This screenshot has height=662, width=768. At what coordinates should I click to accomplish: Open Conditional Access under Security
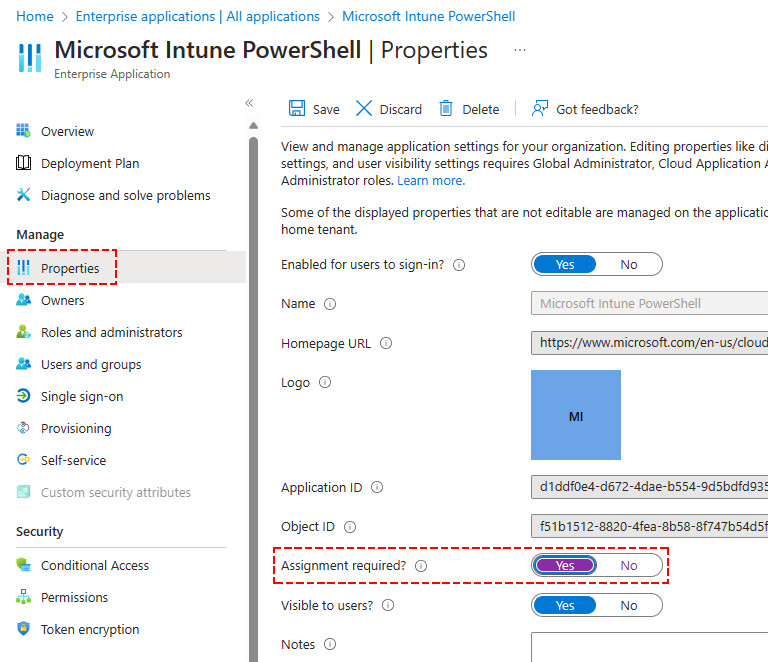click(95, 565)
